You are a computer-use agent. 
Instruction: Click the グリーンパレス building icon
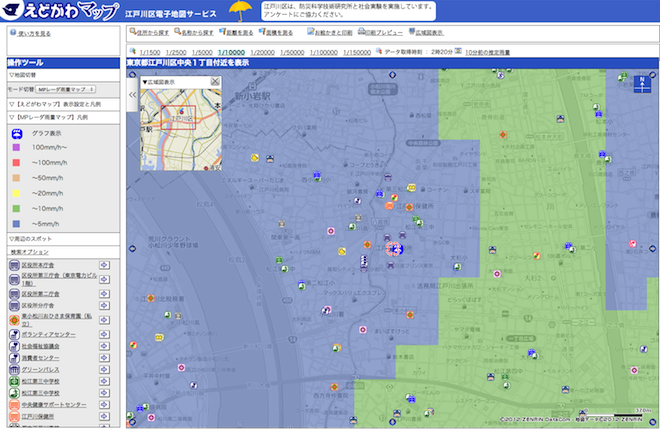pos(14,370)
